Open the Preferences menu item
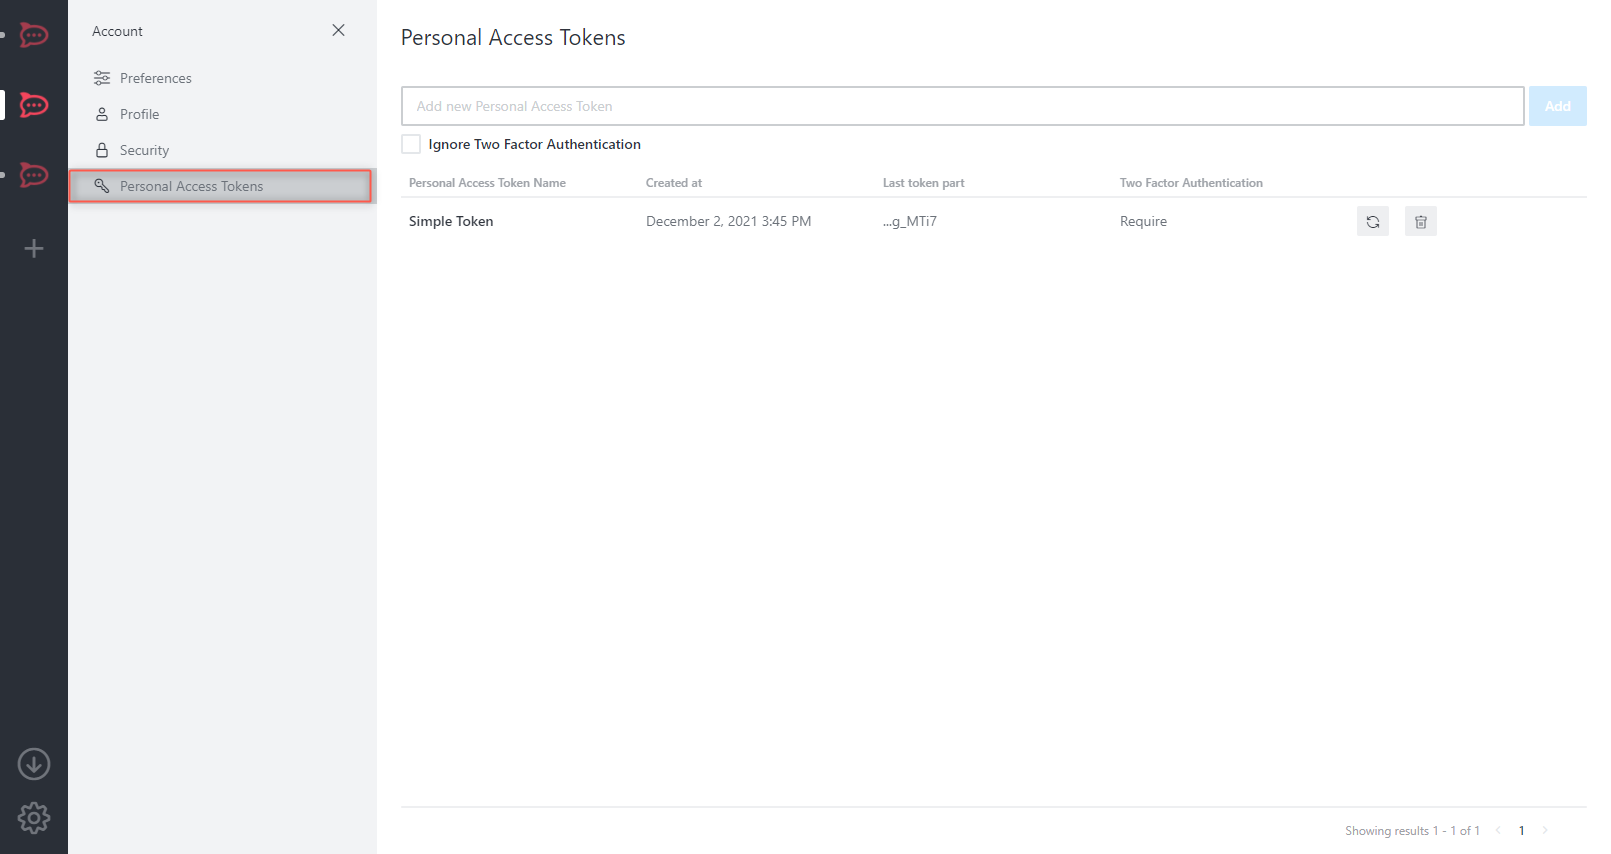 [222, 78]
